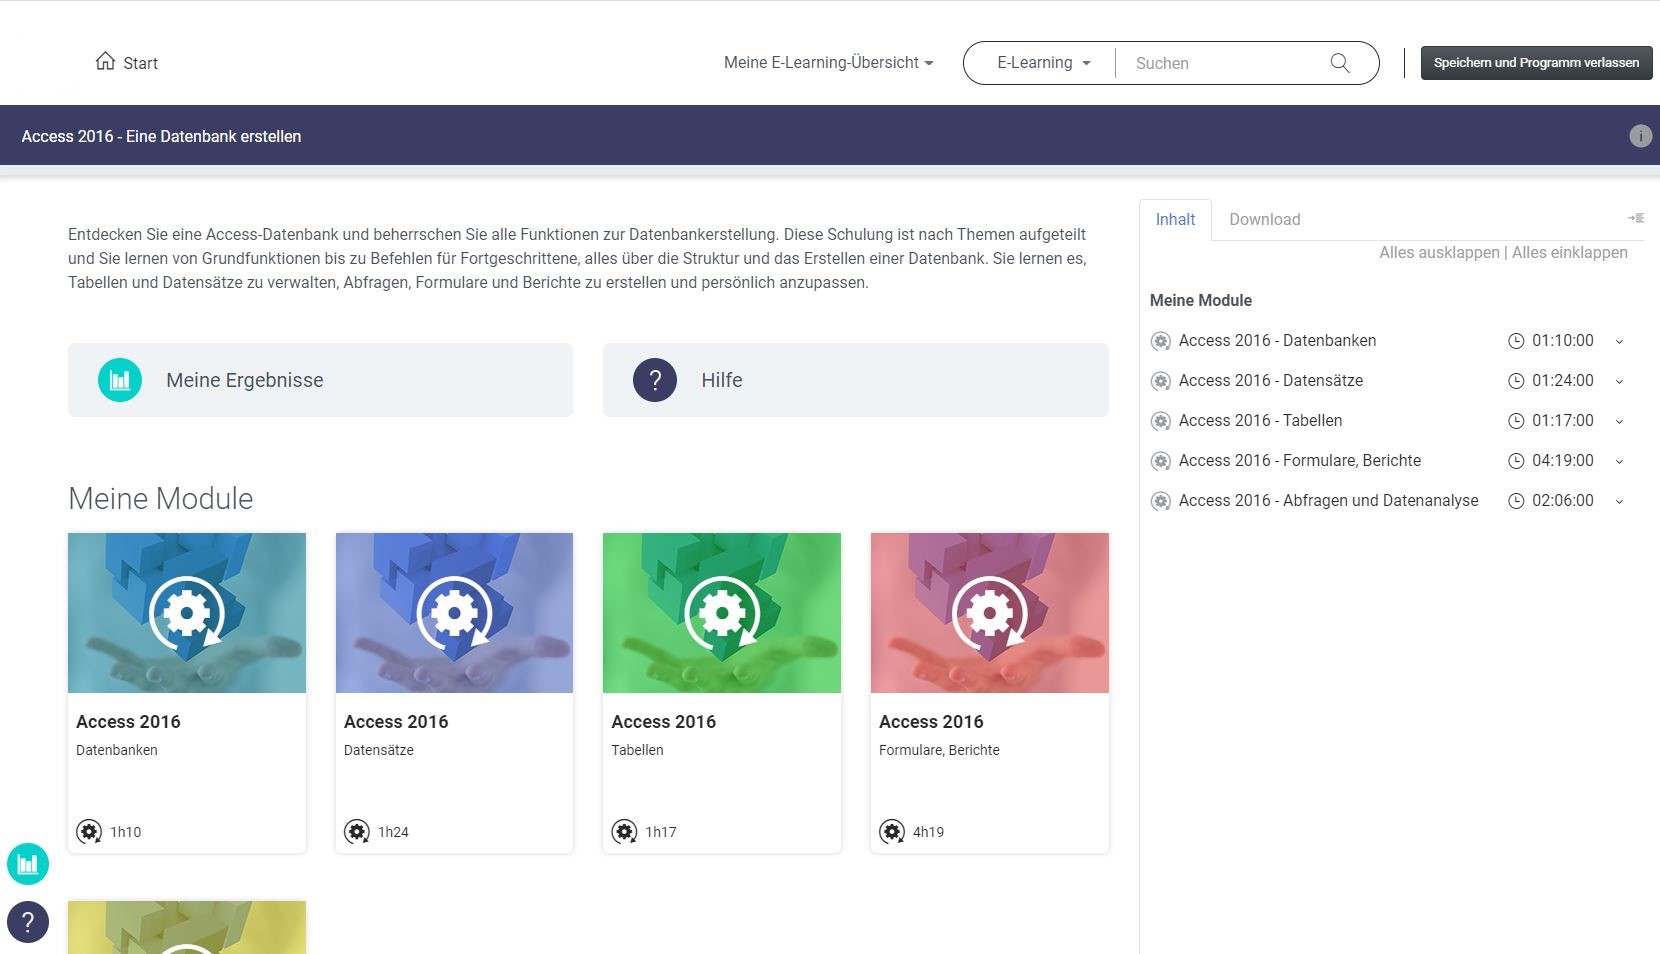Open the Meine E-Learning-Übersicht dropdown

click(828, 62)
